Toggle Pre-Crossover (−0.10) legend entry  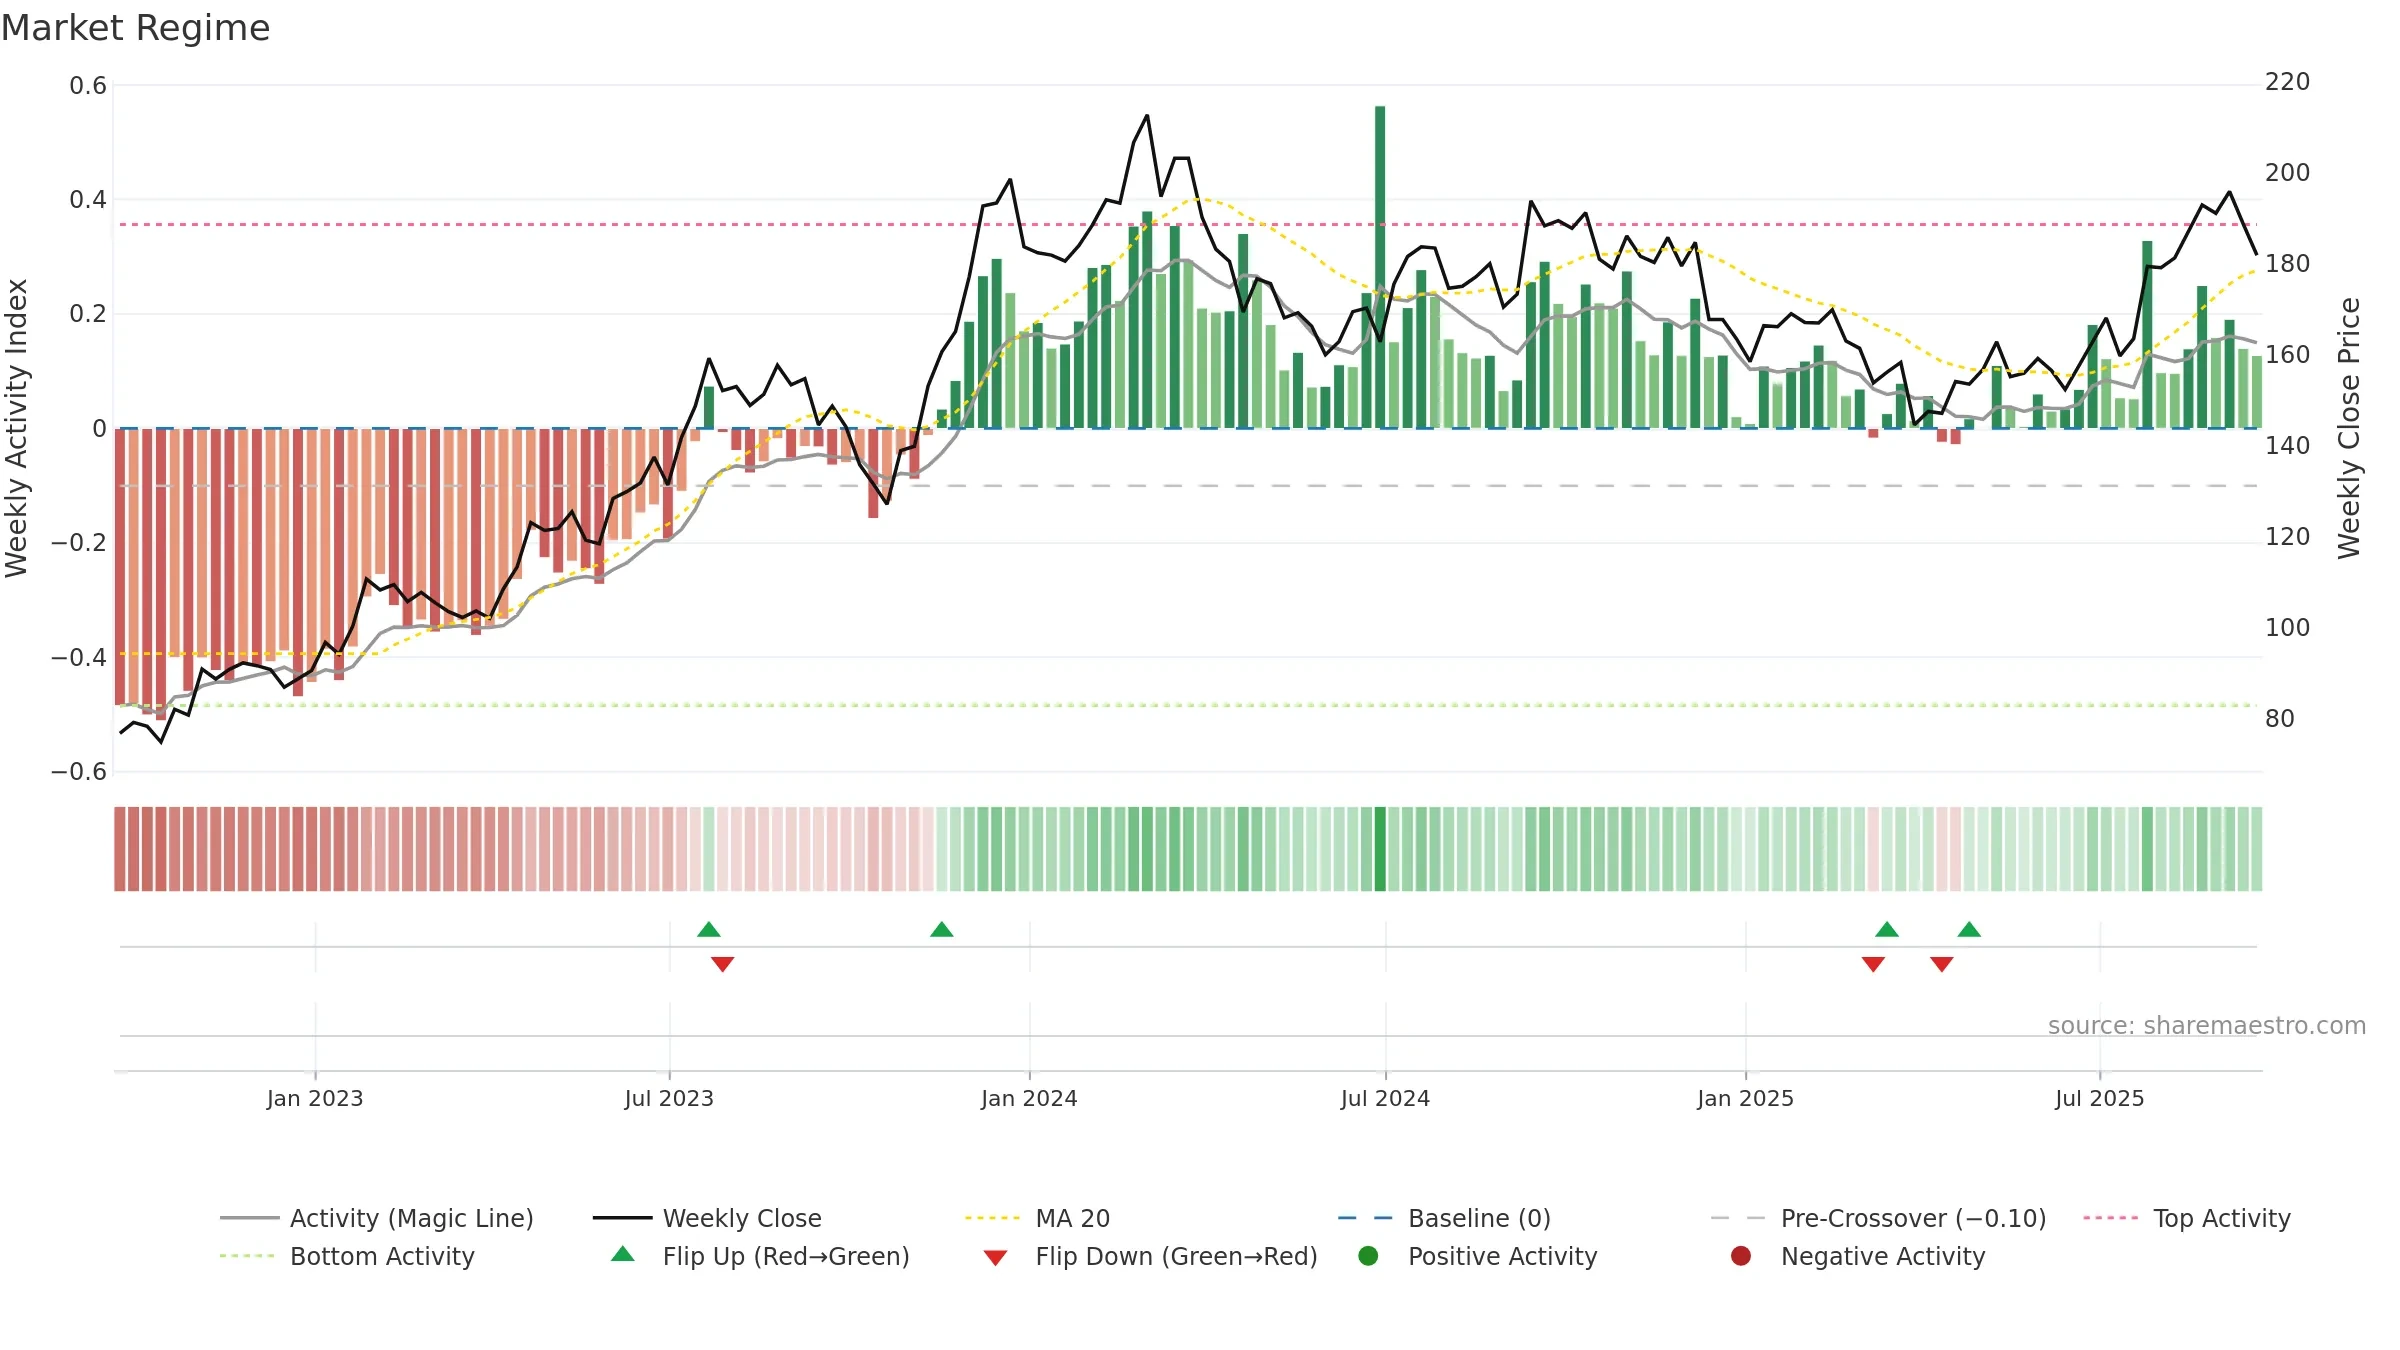(1879, 1218)
